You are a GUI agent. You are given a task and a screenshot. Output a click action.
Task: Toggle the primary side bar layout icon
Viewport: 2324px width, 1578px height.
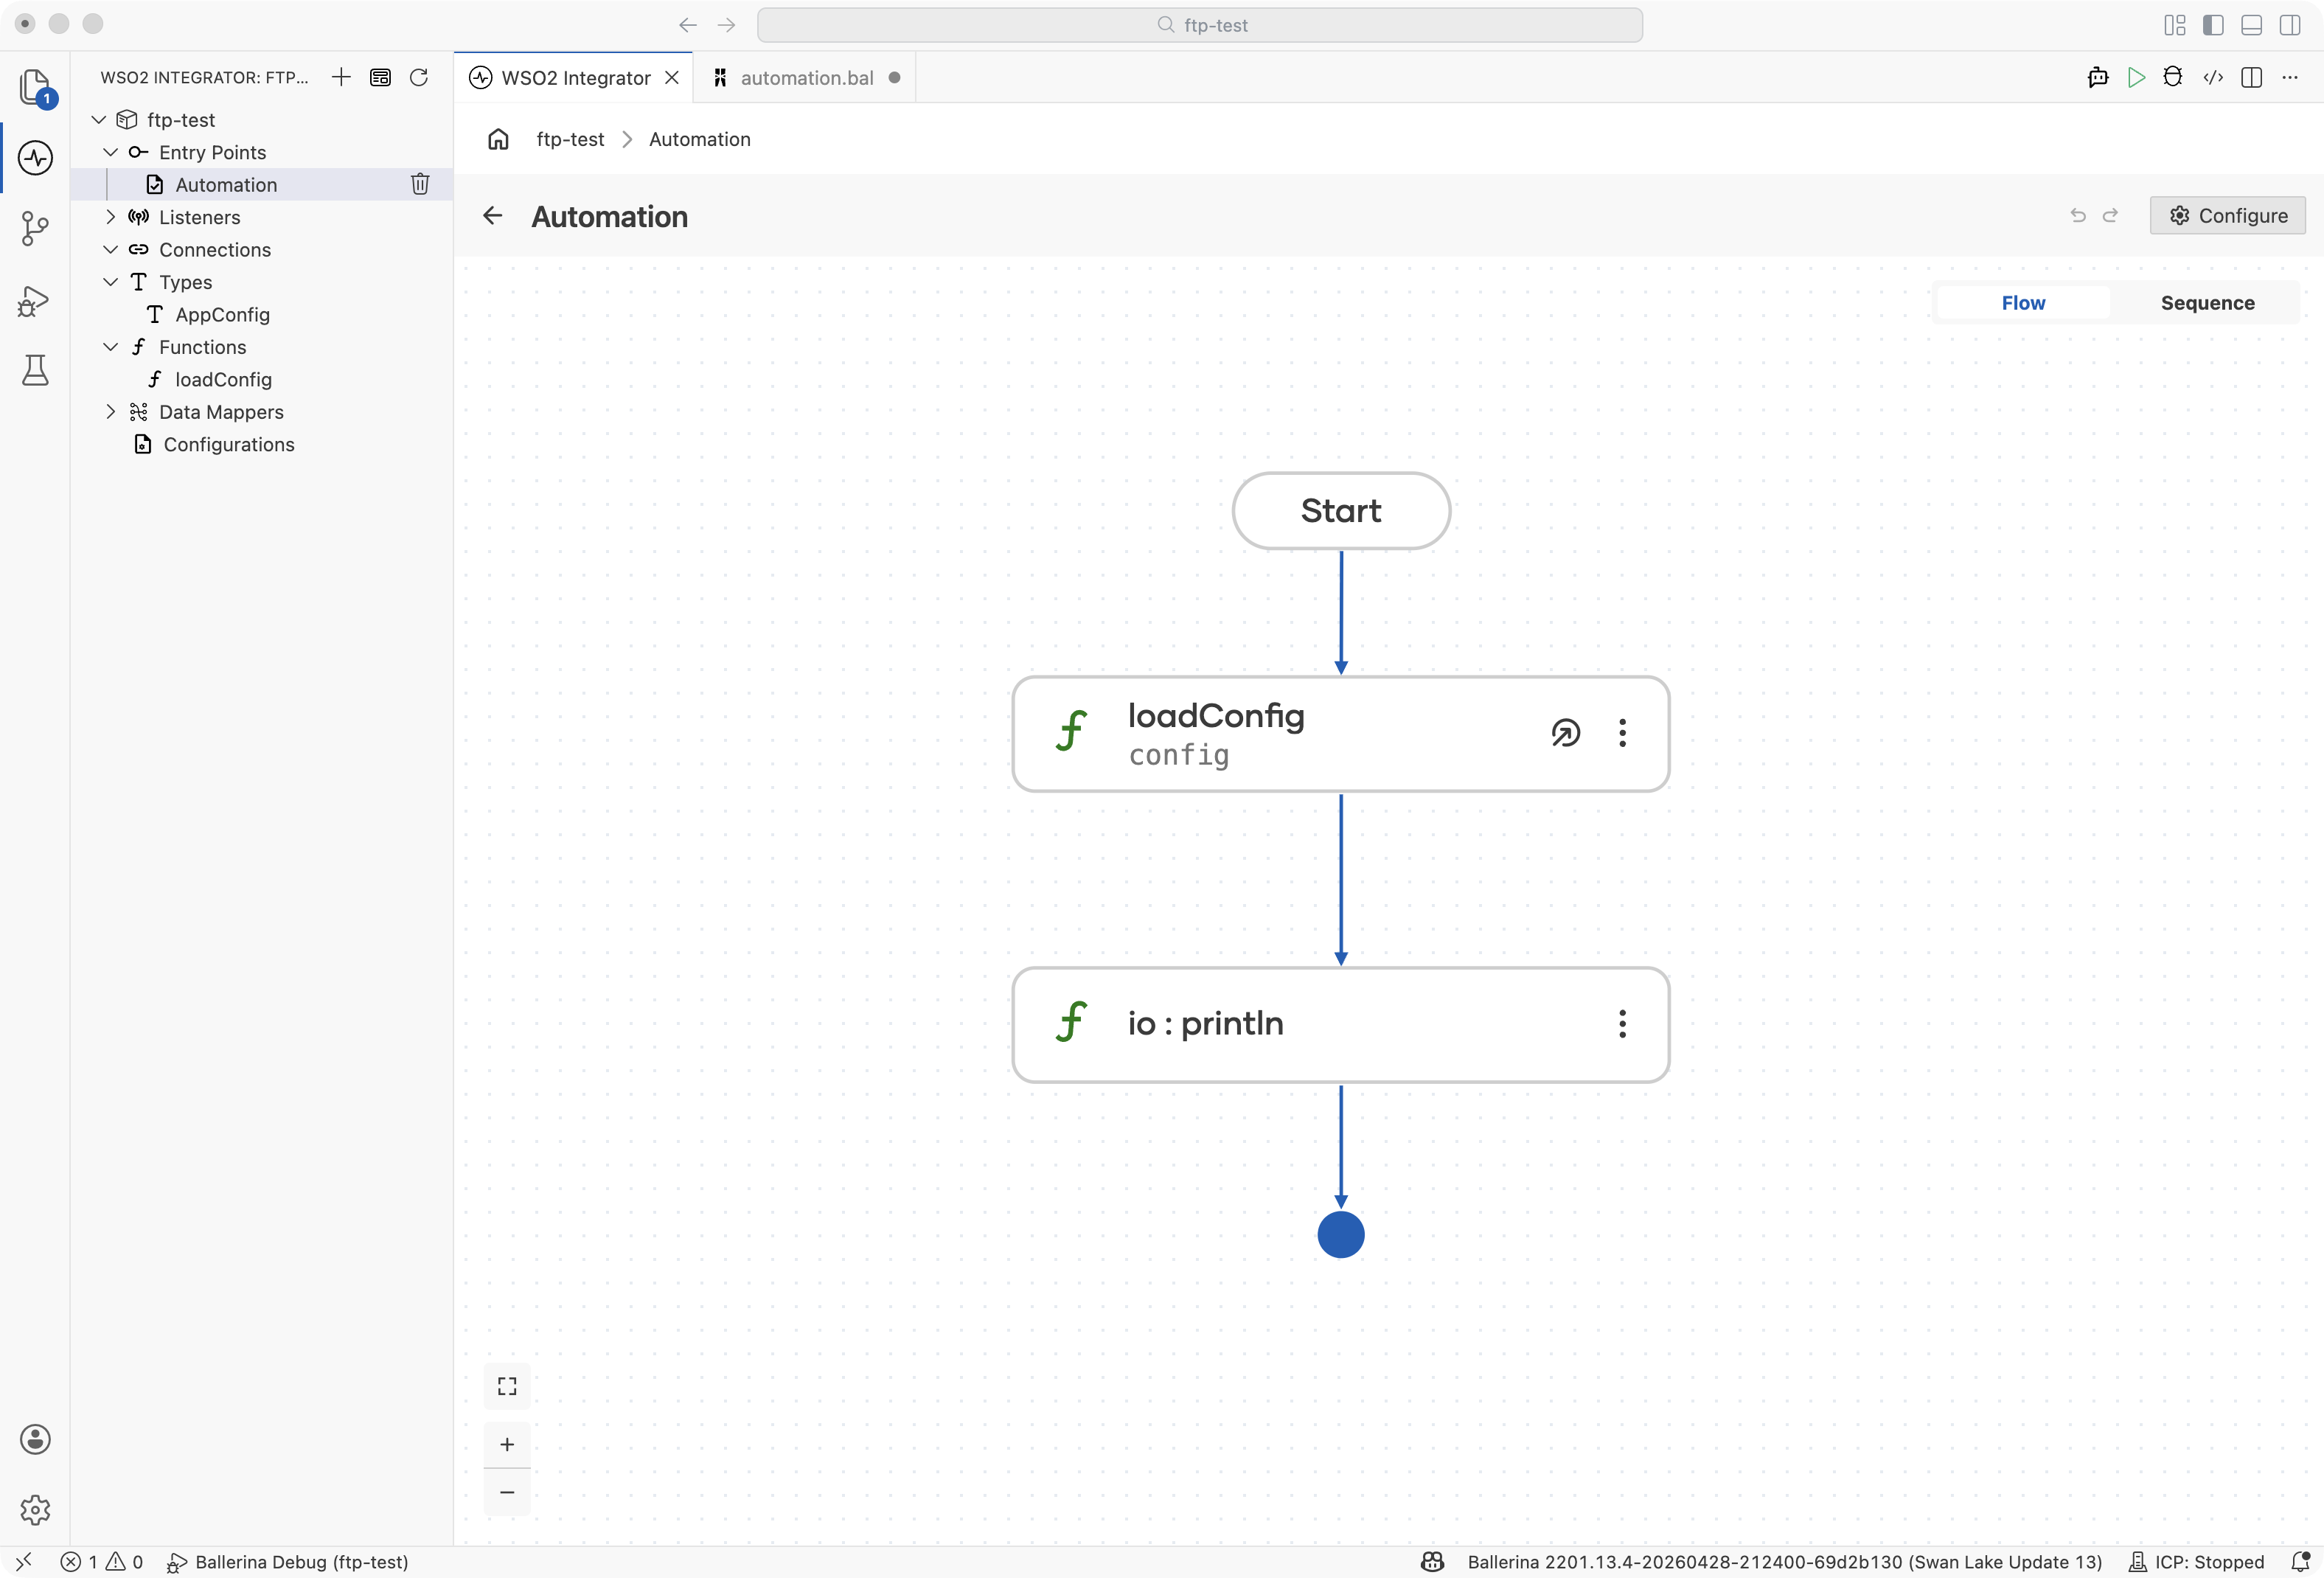2213,25
